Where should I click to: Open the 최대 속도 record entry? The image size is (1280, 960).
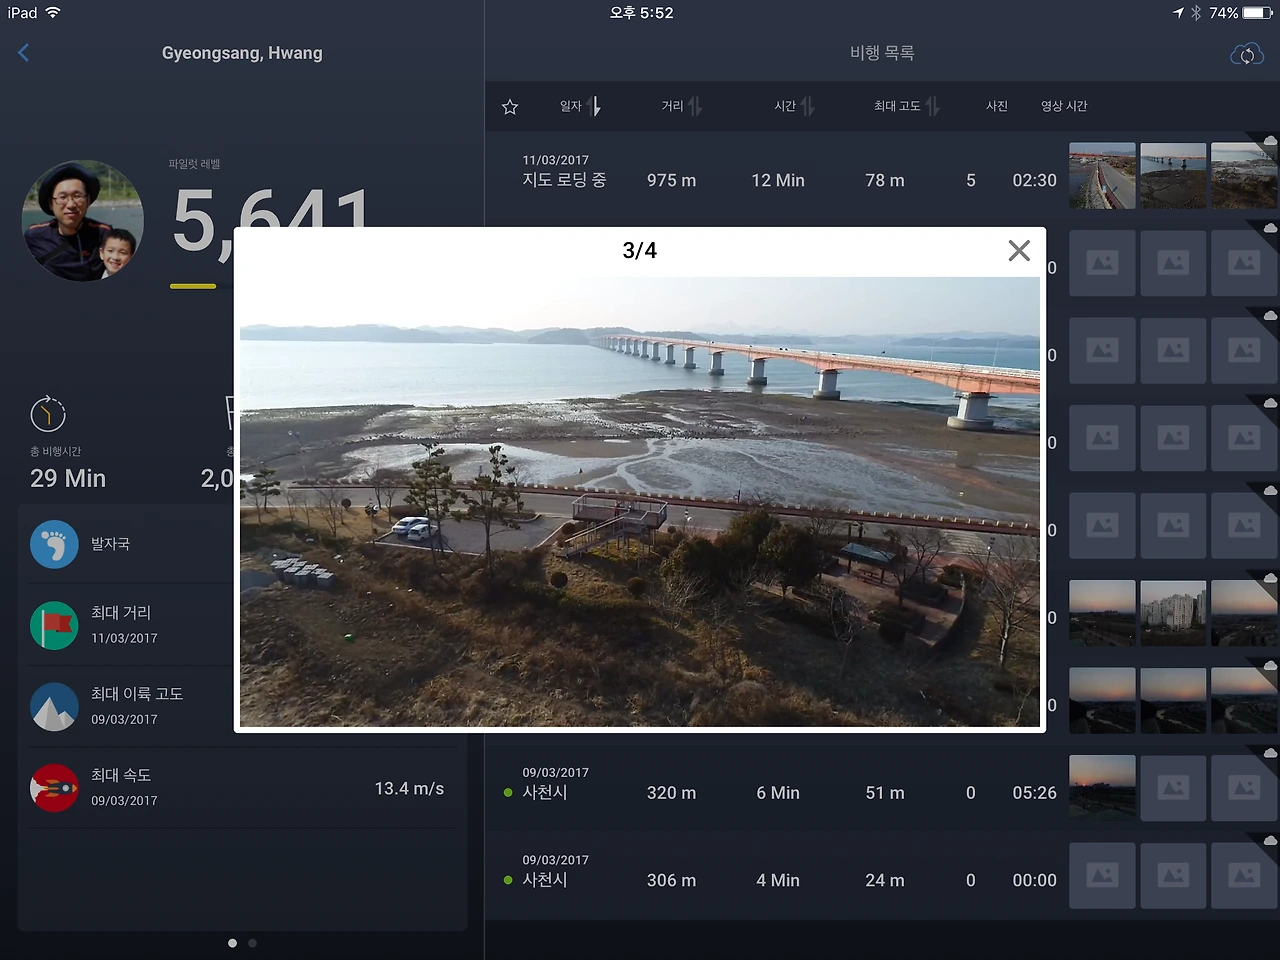tap(243, 788)
